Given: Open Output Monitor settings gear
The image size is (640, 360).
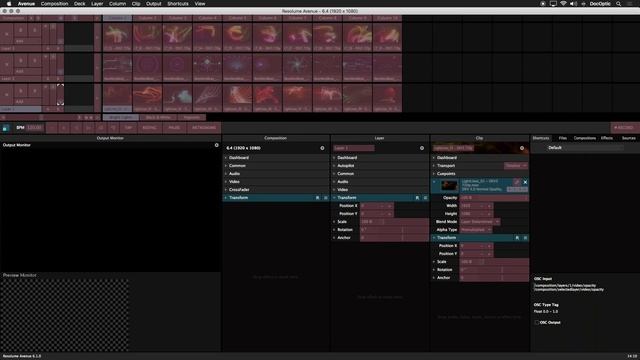Looking at the screenshot, I should pos(216,145).
